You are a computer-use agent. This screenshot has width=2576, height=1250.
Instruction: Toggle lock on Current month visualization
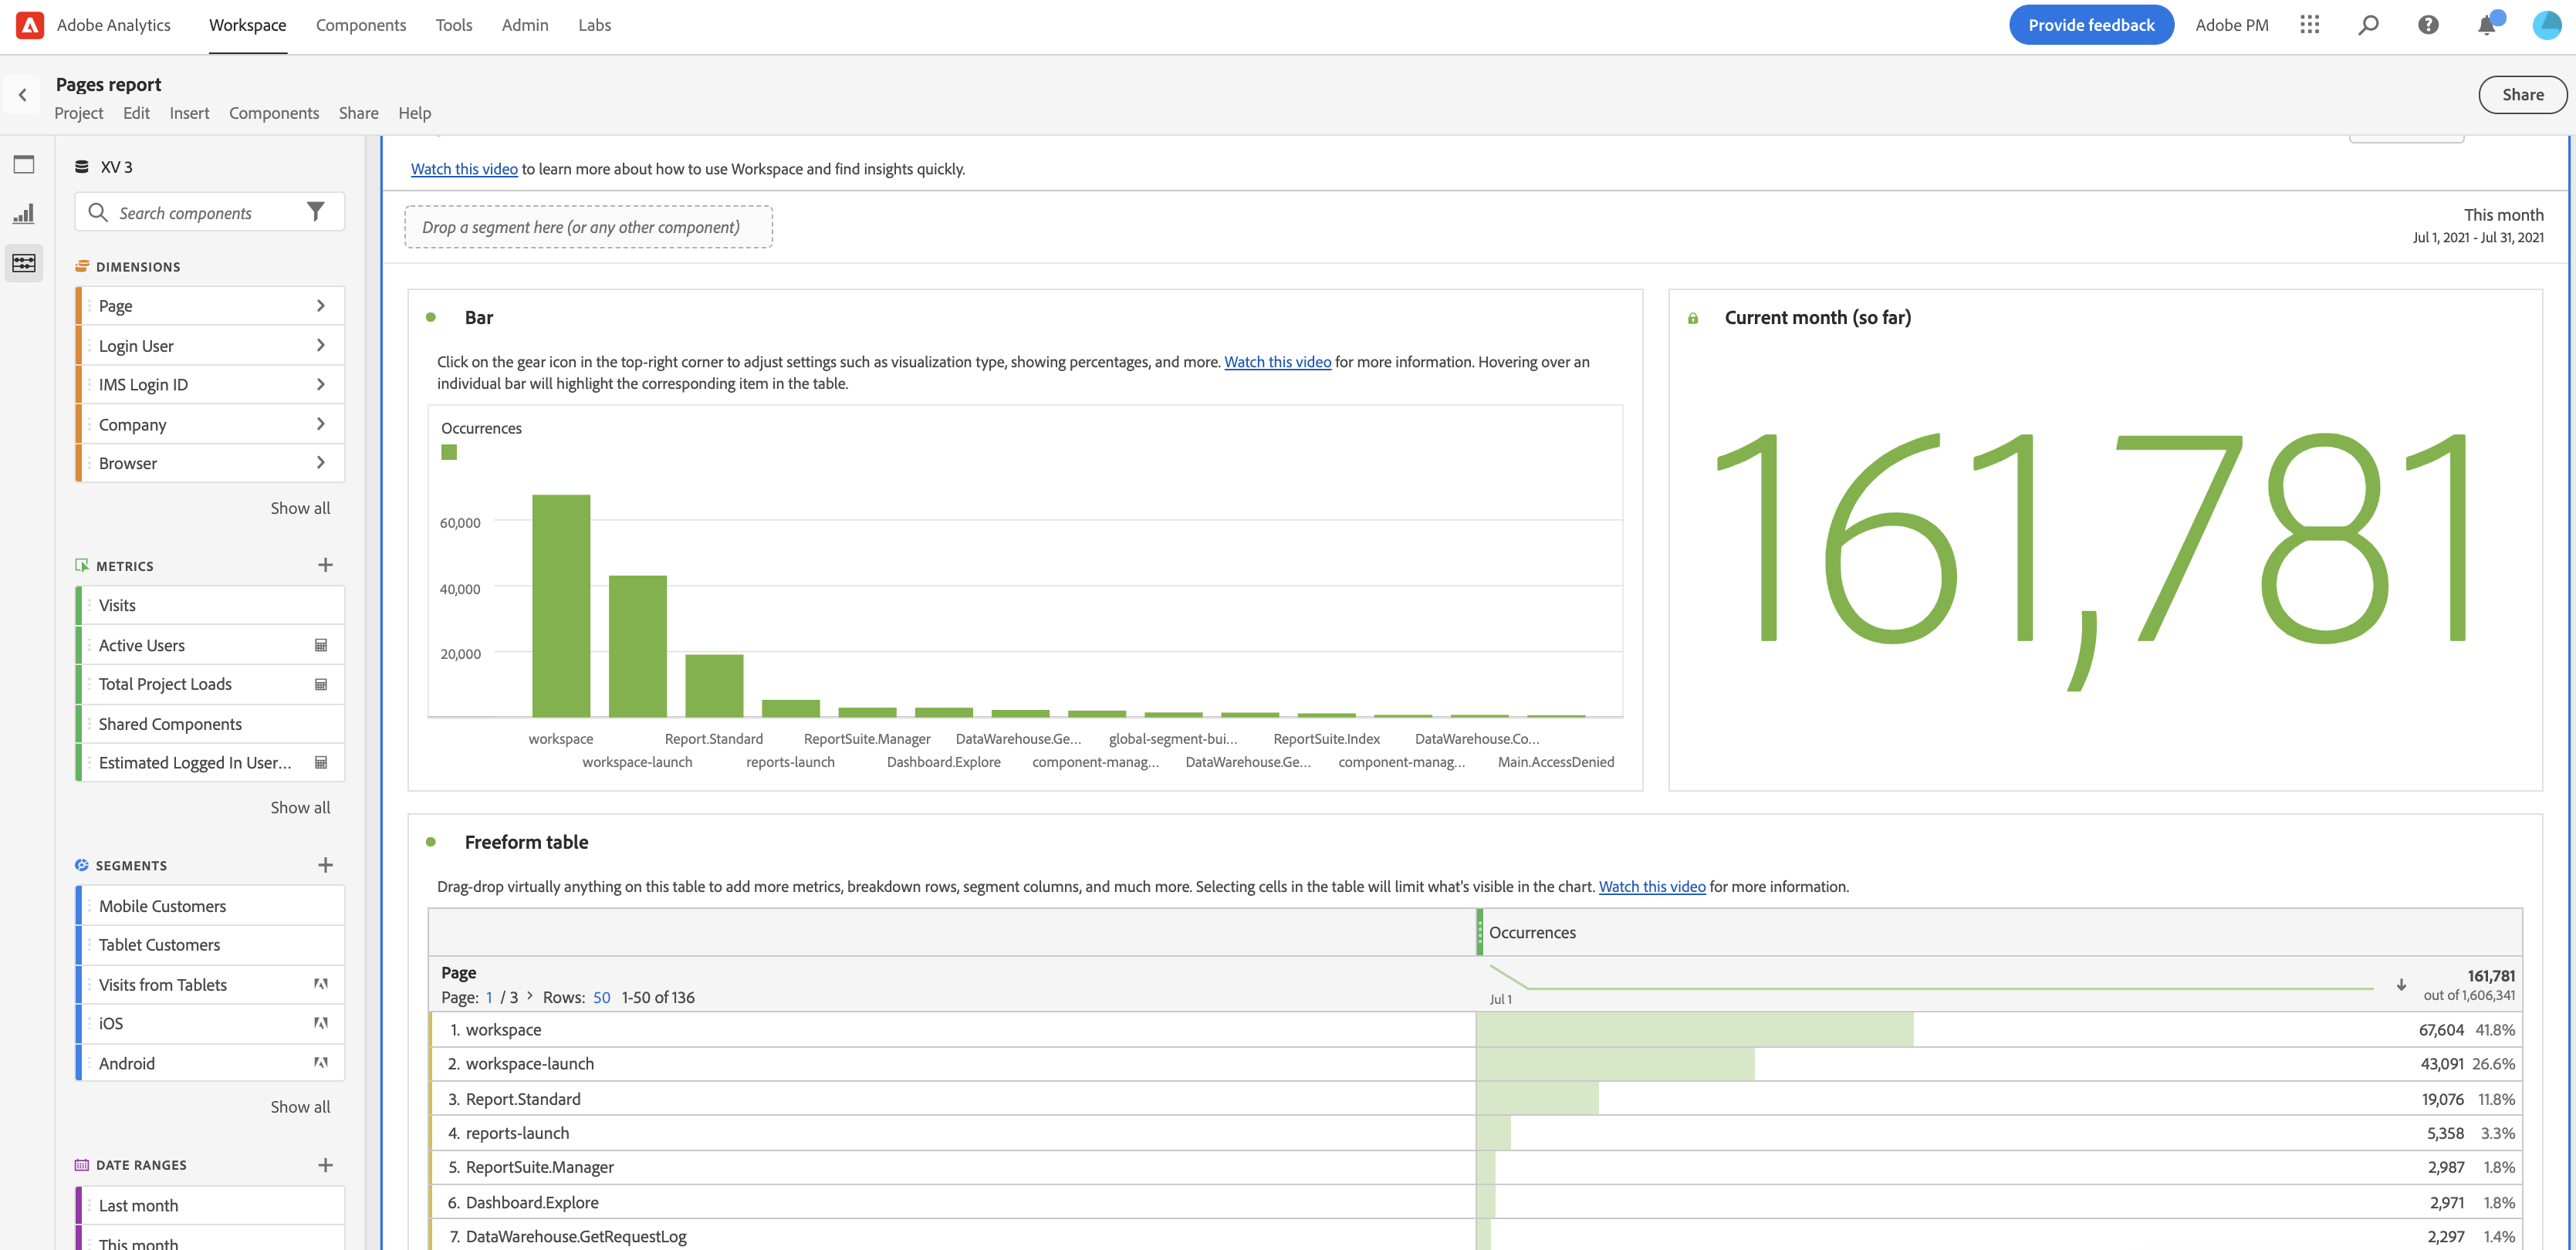click(x=1693, y=318)
